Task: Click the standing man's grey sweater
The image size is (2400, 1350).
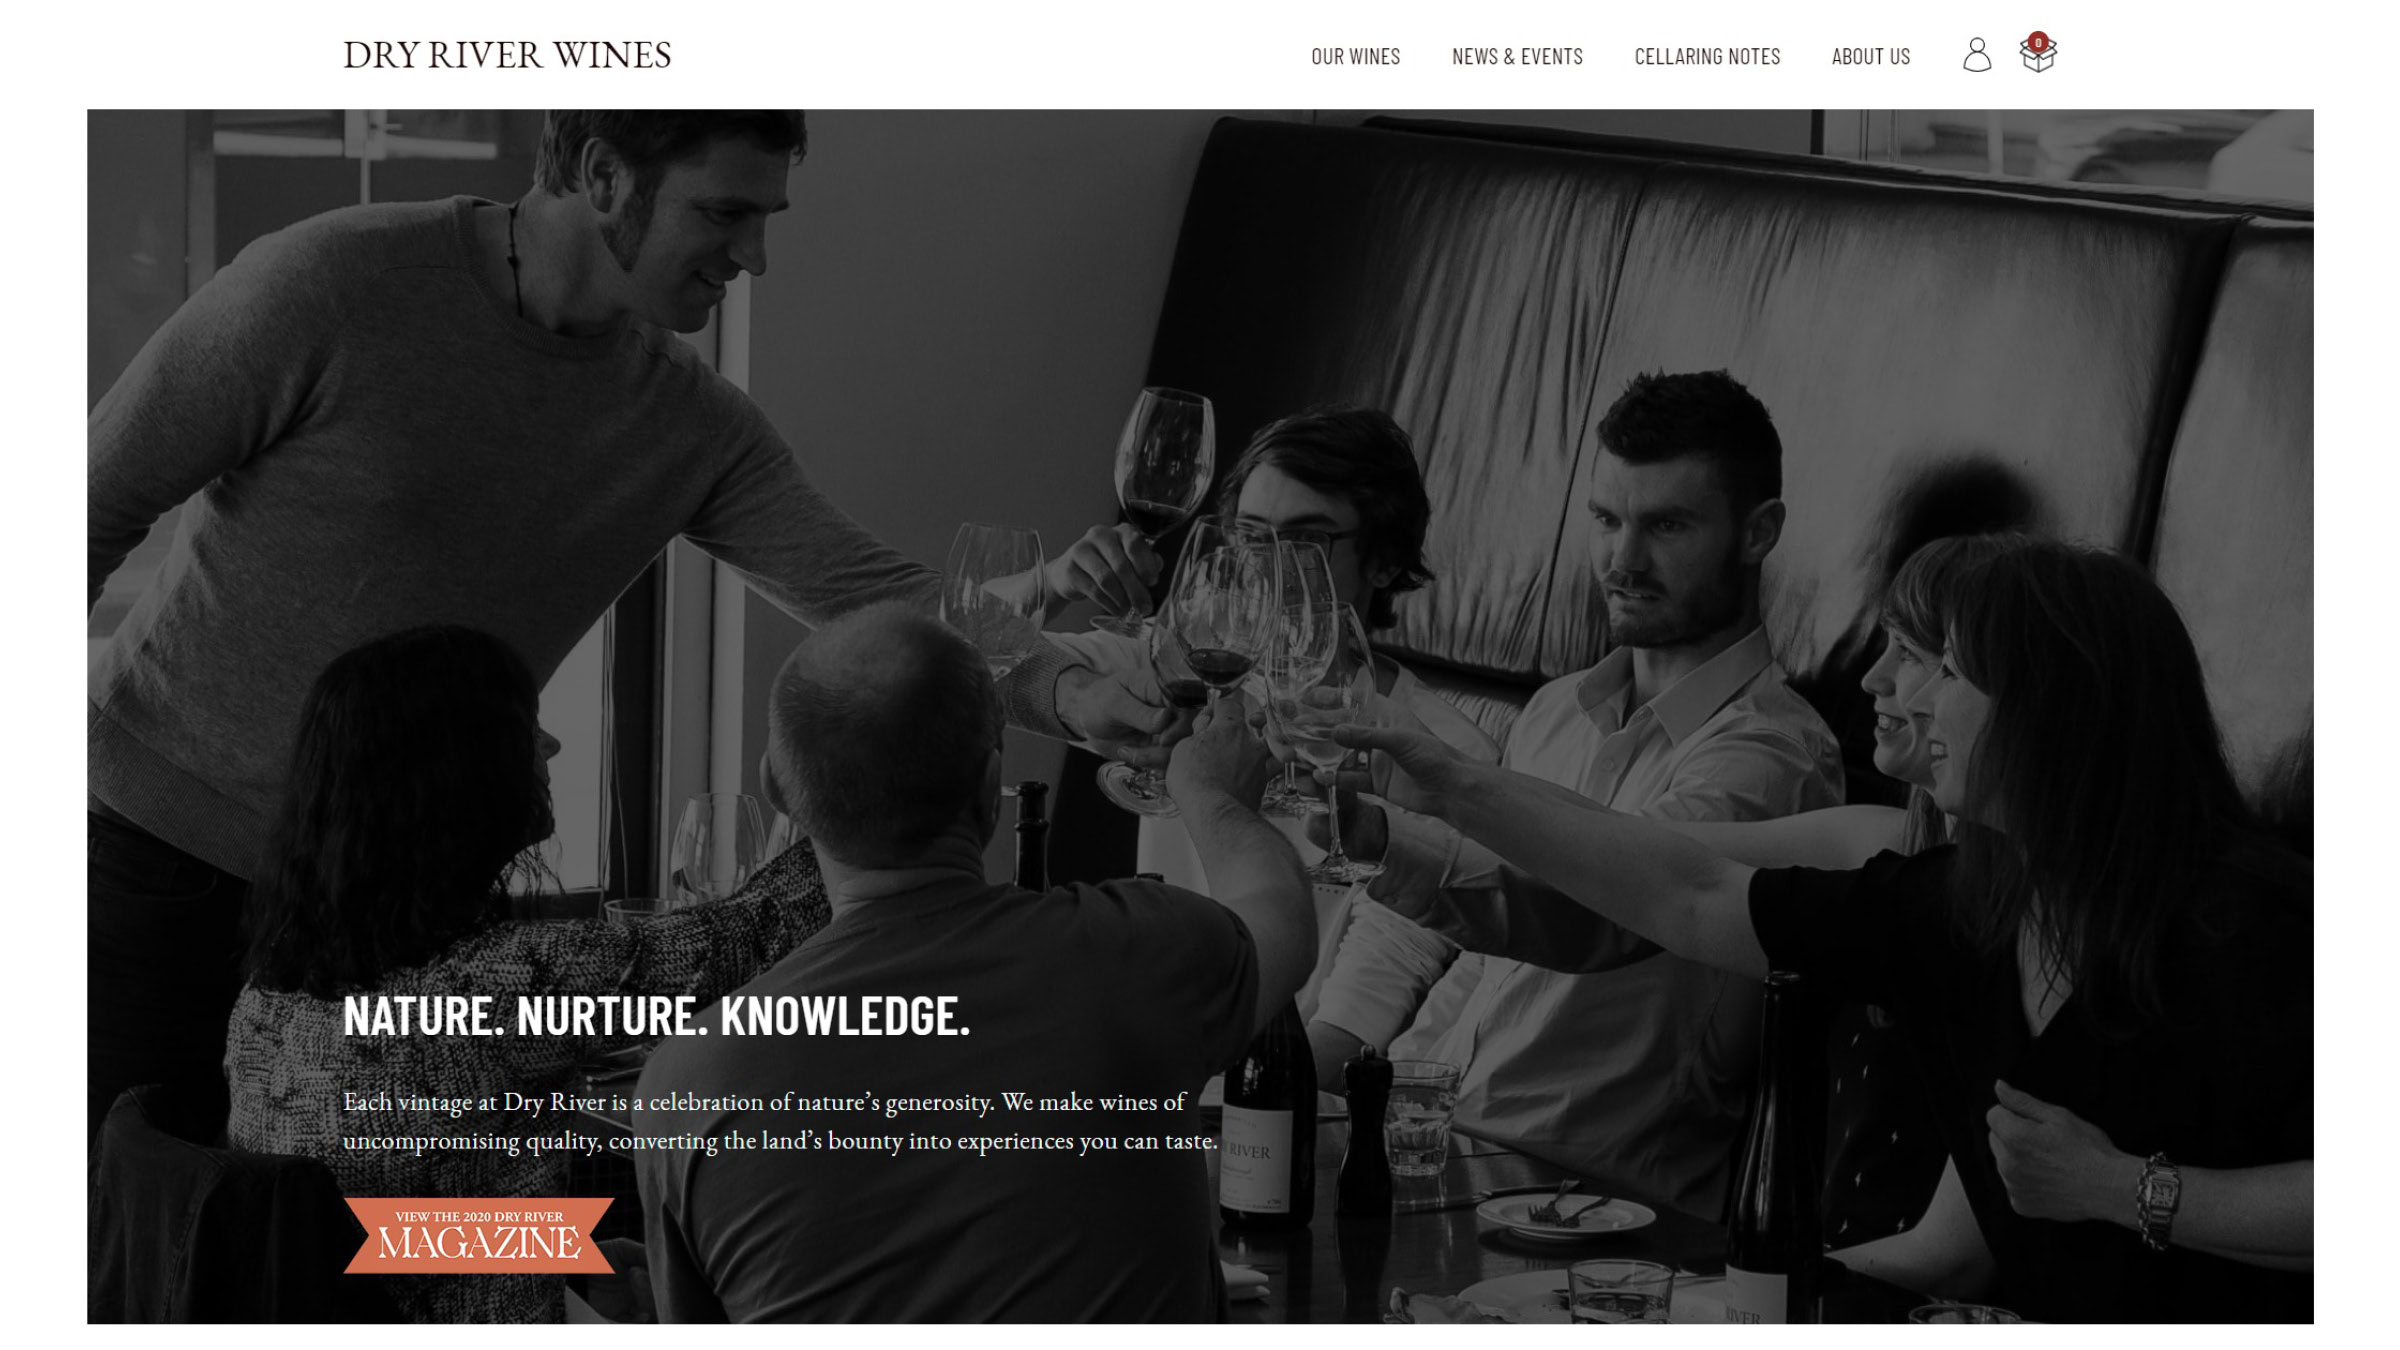Action: (400, 500)
